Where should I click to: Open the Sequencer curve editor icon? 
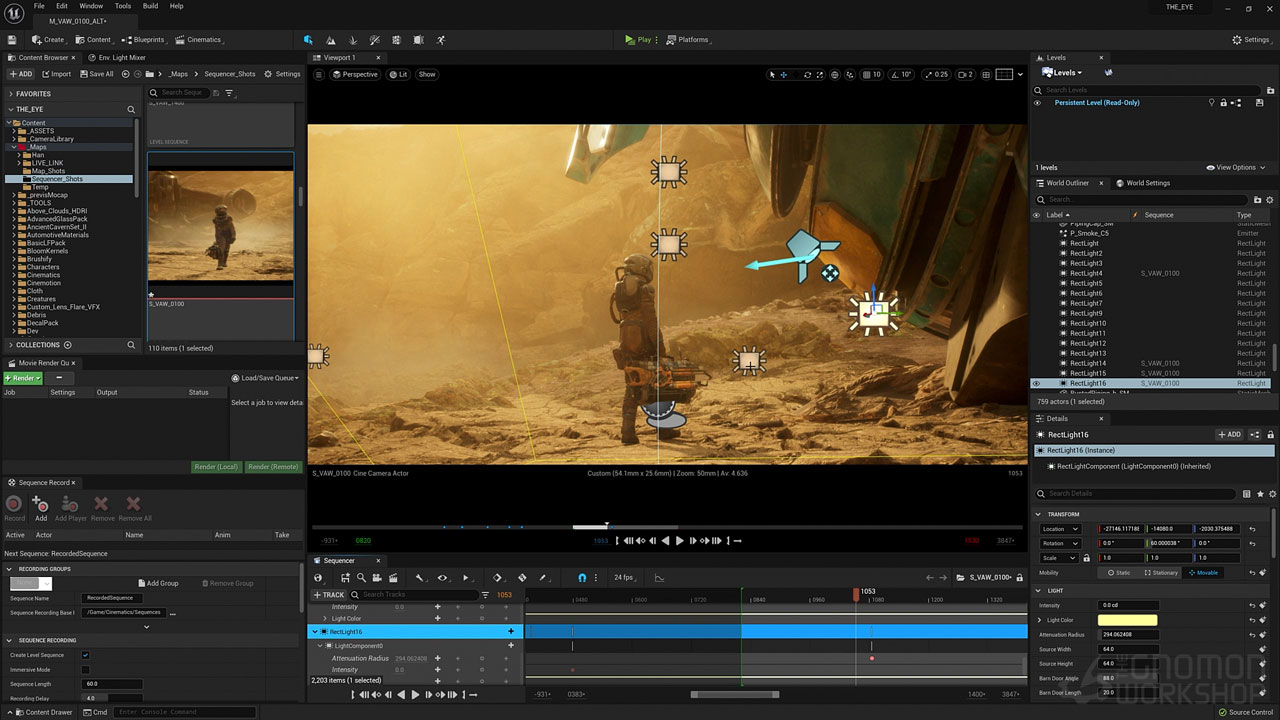tap(659, 578)
